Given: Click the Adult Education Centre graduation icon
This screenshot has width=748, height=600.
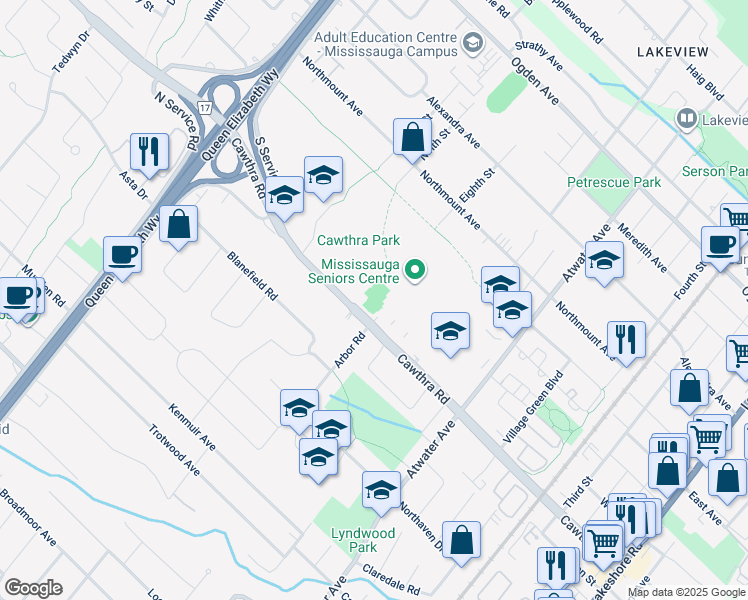Looking at the screenshot, I should [x=473, y=44].
